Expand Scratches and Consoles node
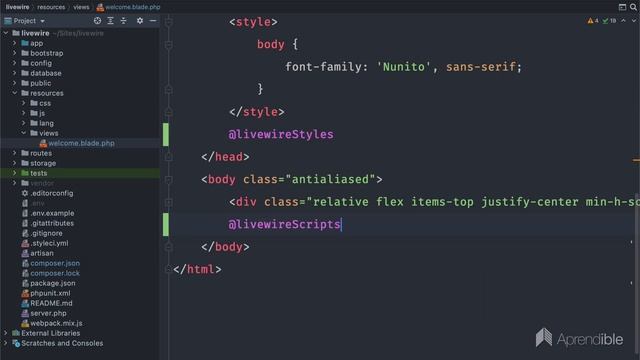640x360 pixels. [6, 343]
